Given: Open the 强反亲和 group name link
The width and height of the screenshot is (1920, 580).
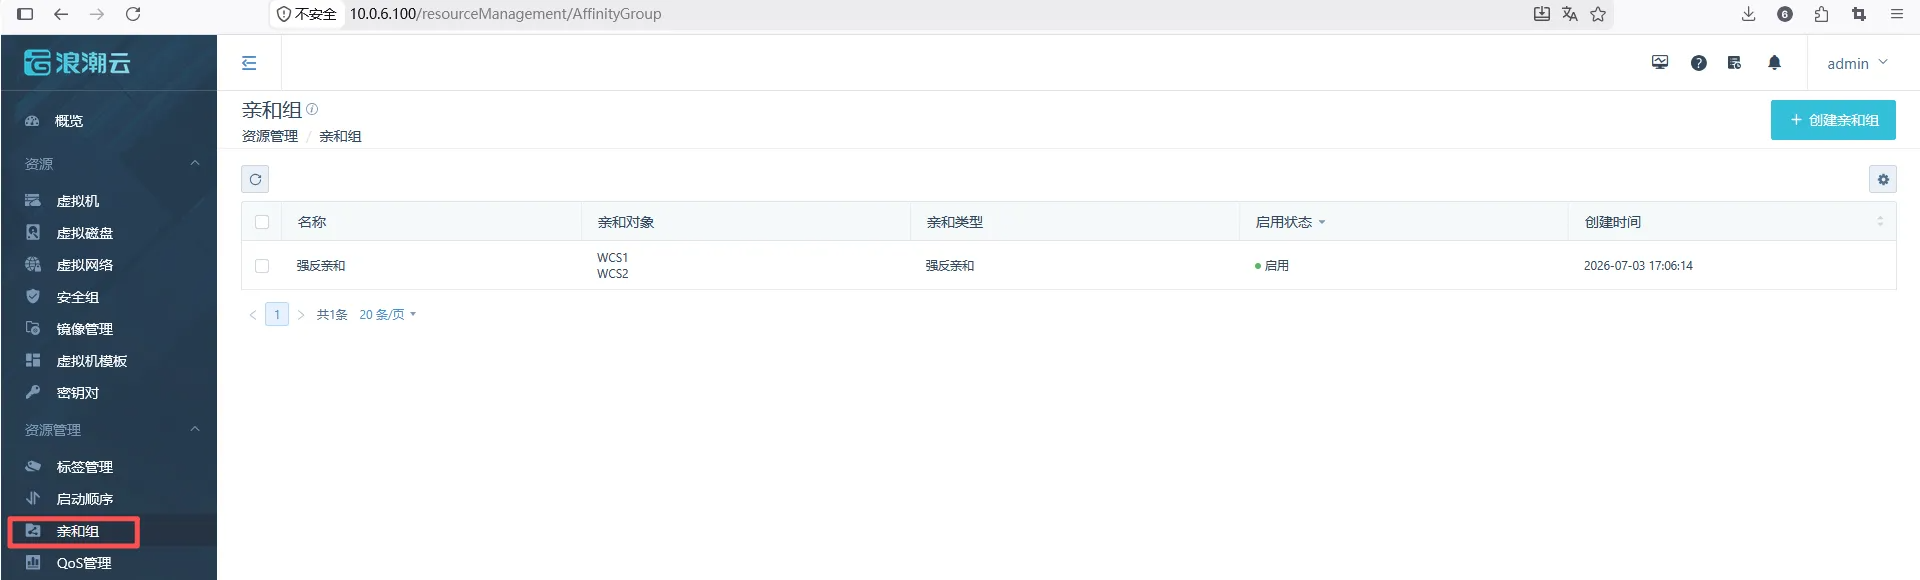Looking at the screenshot, I should pos(321,266).
